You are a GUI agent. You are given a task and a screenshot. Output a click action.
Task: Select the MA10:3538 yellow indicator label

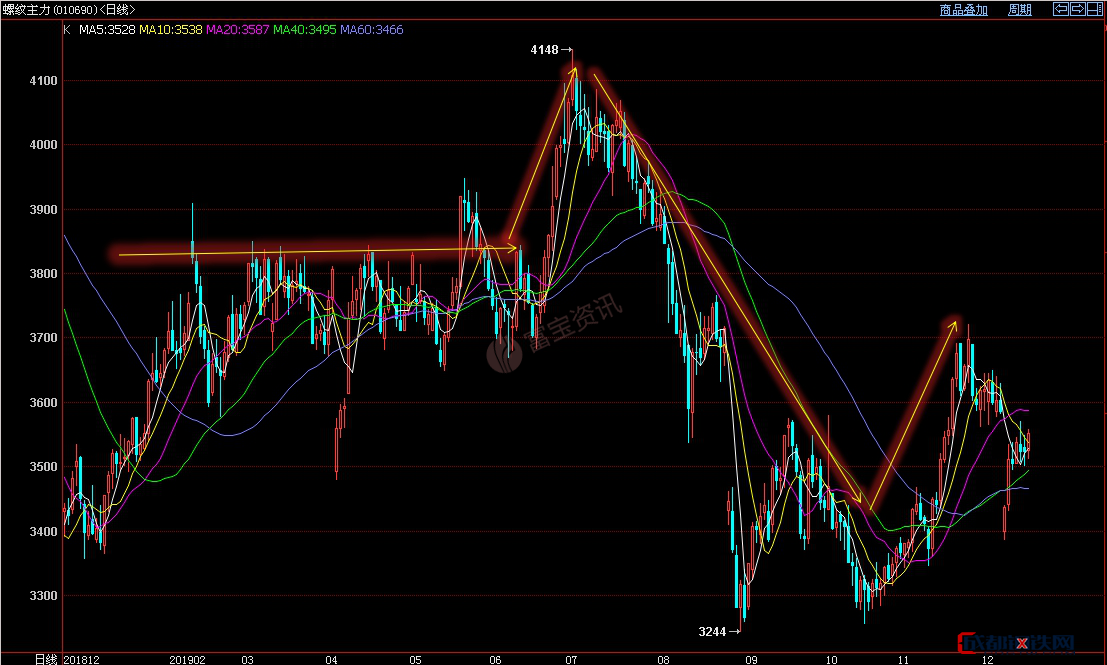(171, 30)
